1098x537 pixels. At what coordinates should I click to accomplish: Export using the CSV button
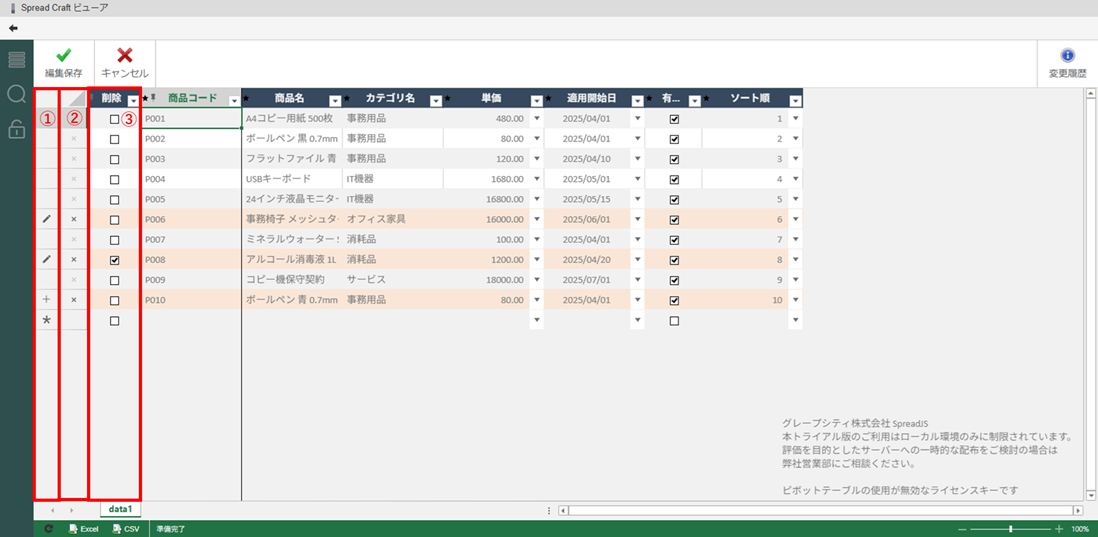click(x=126, y=528)
